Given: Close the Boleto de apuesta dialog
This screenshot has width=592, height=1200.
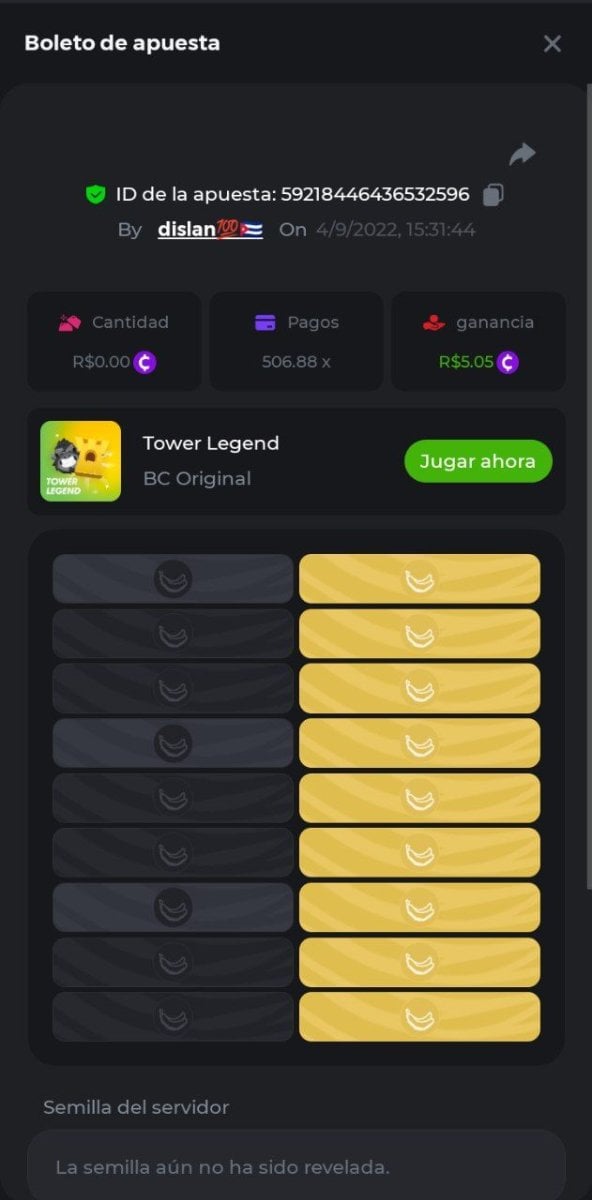Looking at the screenshot, I should point(552,43).
